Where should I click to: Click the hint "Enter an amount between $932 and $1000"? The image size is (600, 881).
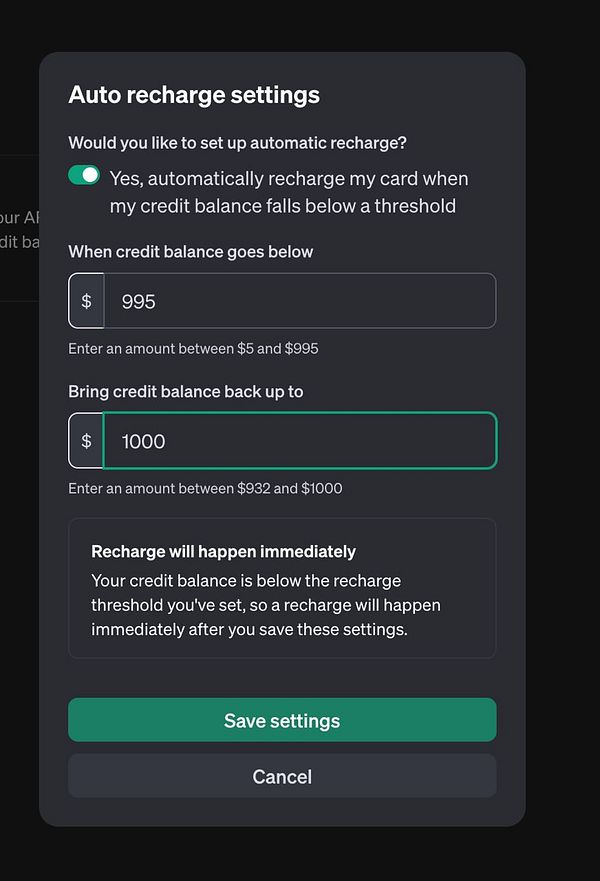(x=205, y=489)
